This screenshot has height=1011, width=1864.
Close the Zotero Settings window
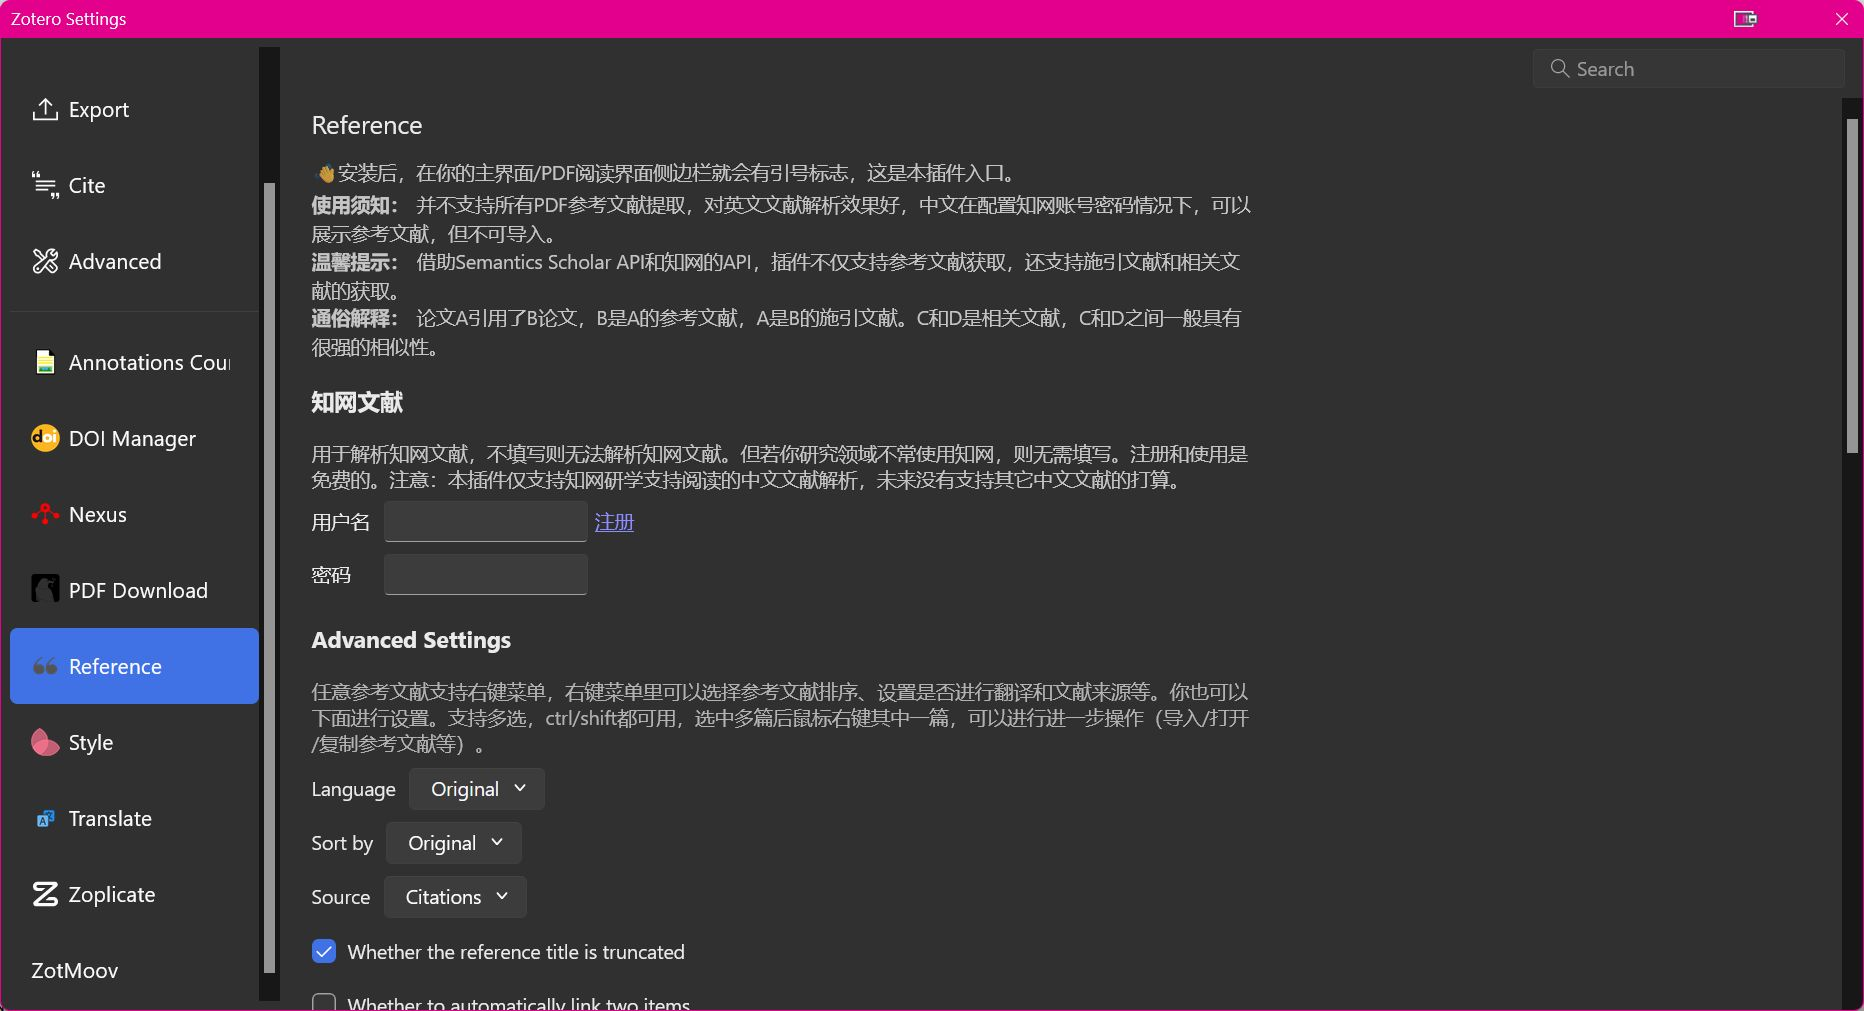(x=1841, y=19)
